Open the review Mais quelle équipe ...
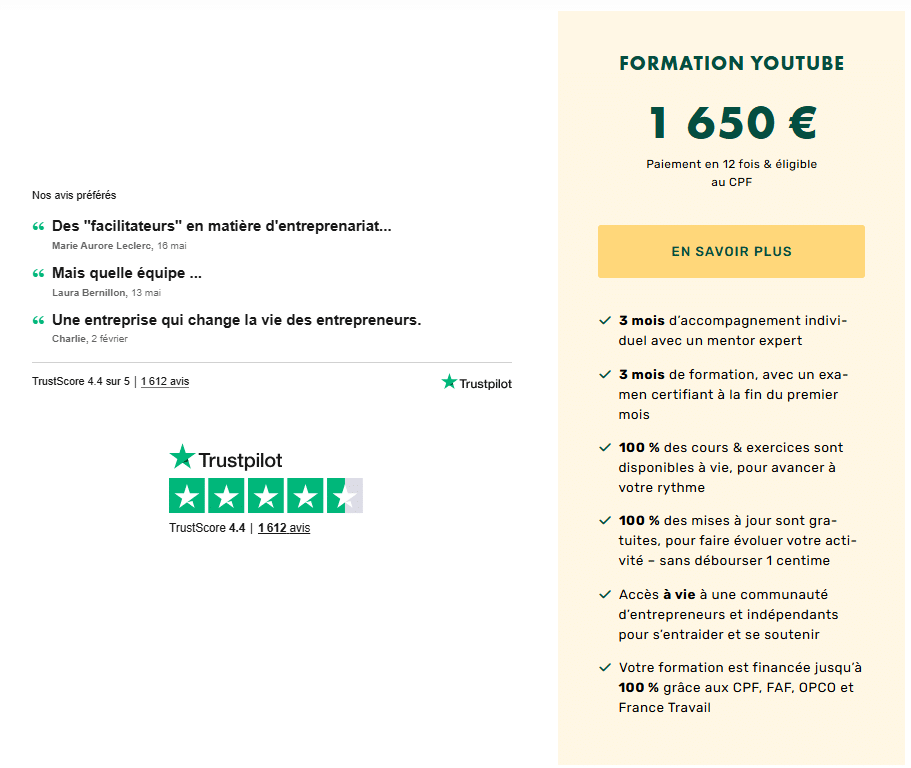The image size is (911, 768). pos(127,273)
